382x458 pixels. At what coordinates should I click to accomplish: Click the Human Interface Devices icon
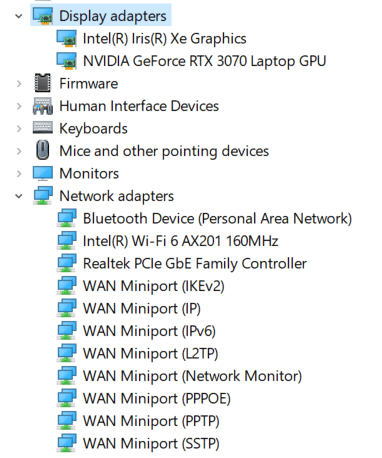[x=43, y=106]
